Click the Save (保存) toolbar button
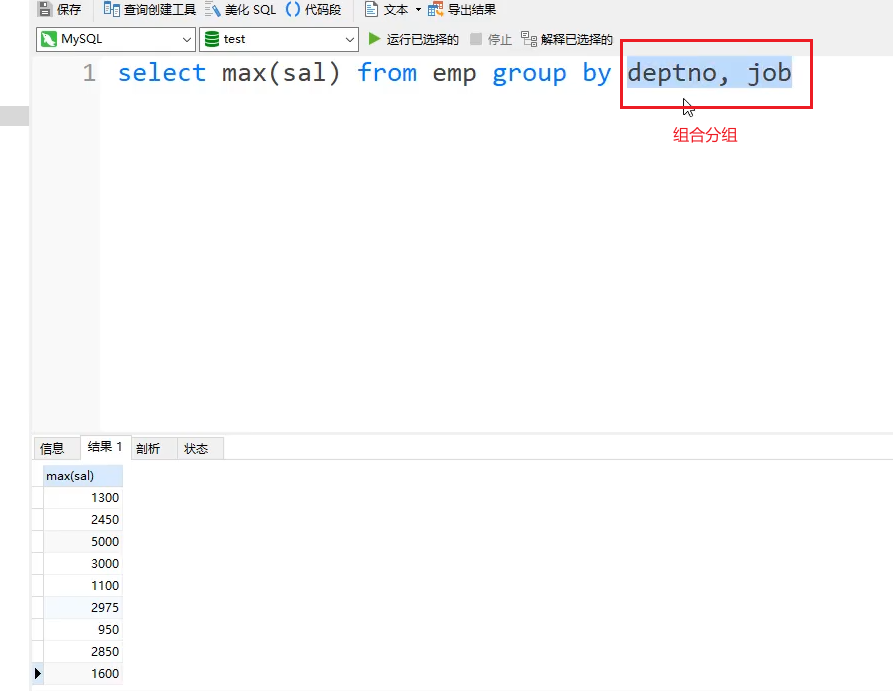The width and height of the screenshot is (893, 691). click(x=59, y=9)
